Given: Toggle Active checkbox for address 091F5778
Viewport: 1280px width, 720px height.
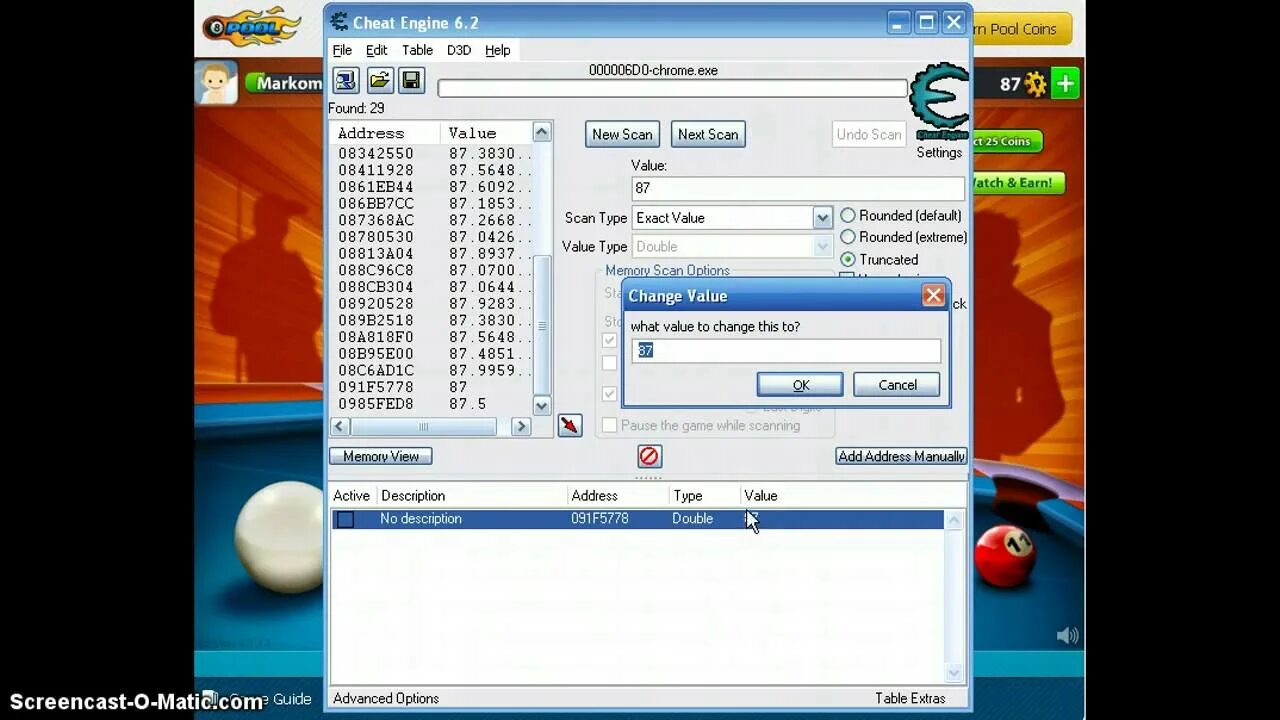Looking at the screenshot, I should 345,519.
